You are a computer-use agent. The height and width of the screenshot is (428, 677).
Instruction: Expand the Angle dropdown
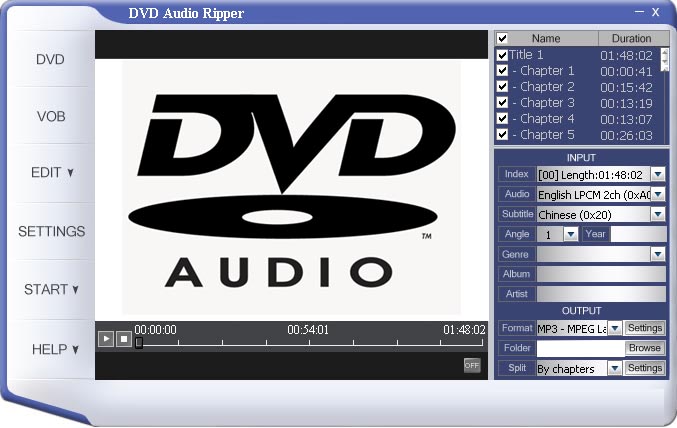(571, 234)
